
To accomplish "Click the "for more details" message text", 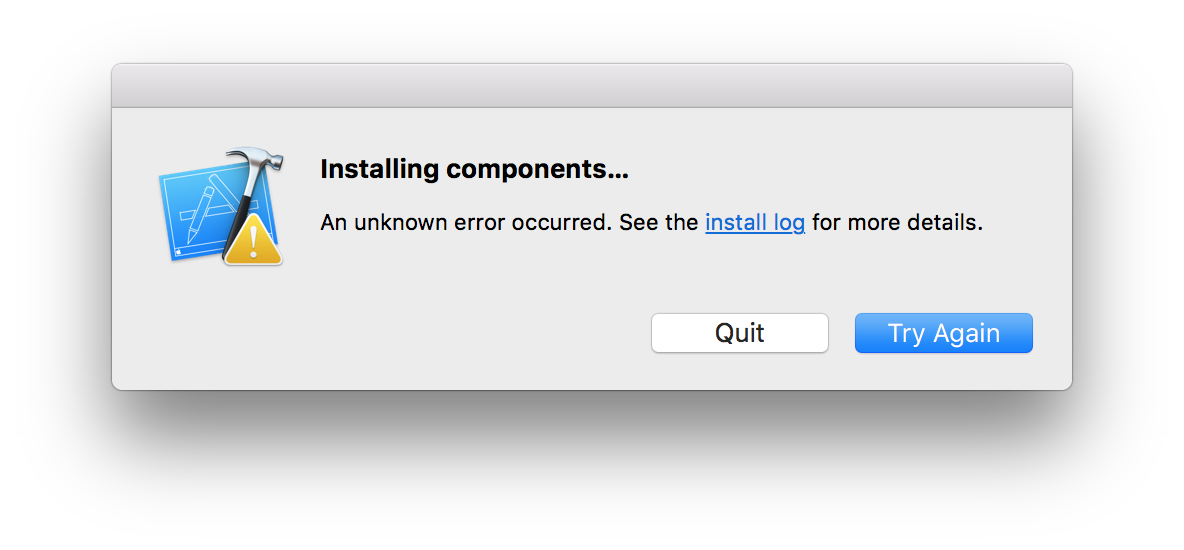I will pos(897,222).
